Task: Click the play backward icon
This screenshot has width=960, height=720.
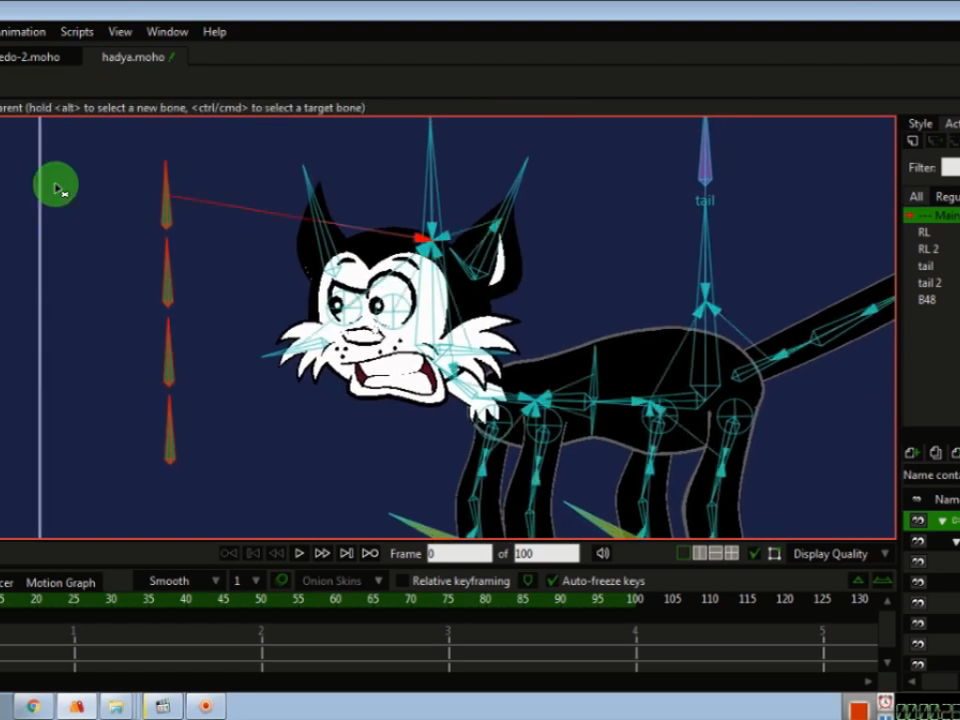Action: pyautogui.click(x=276, y=553)
